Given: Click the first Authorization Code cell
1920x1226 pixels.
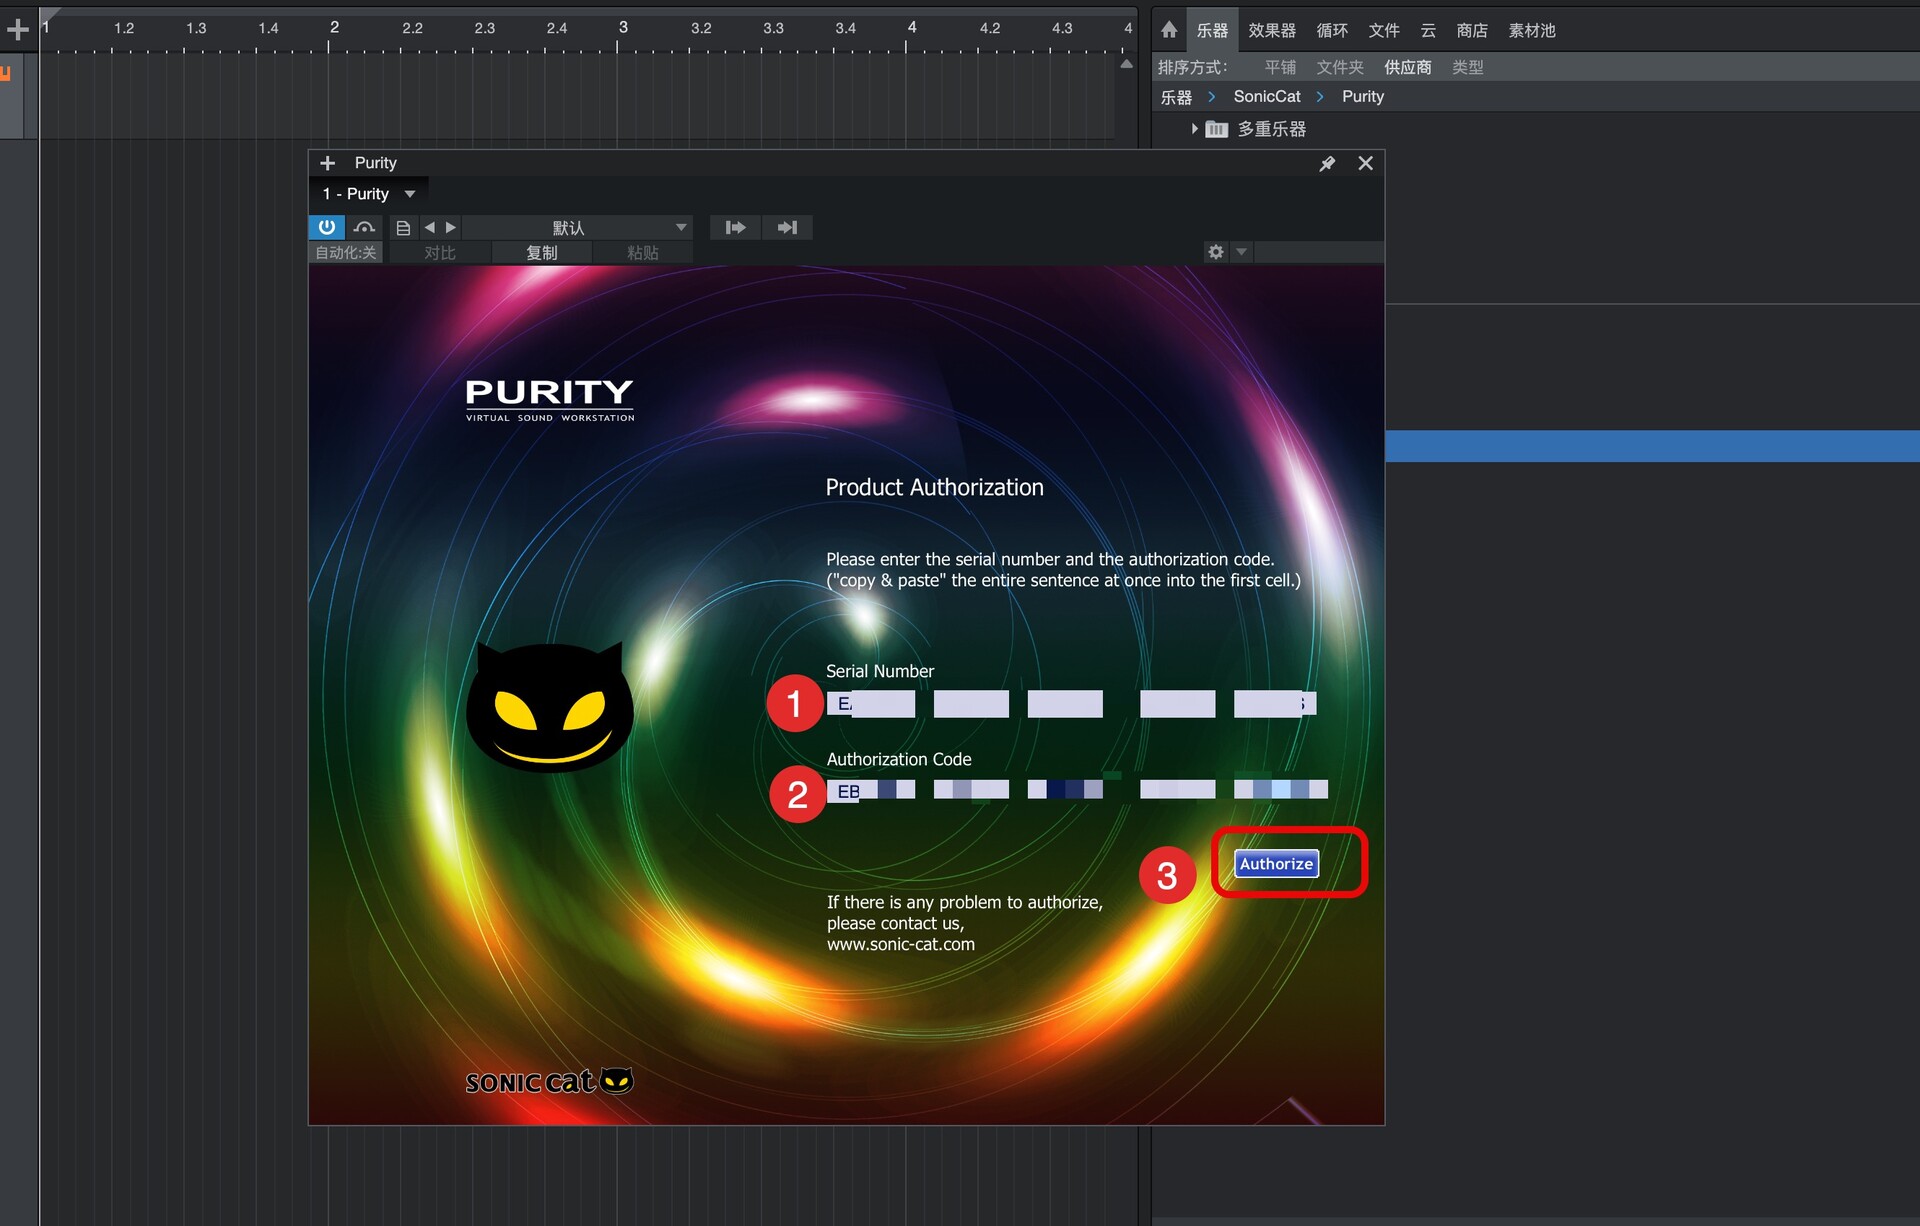Looking at the screenshot, I should click(871, 790).
